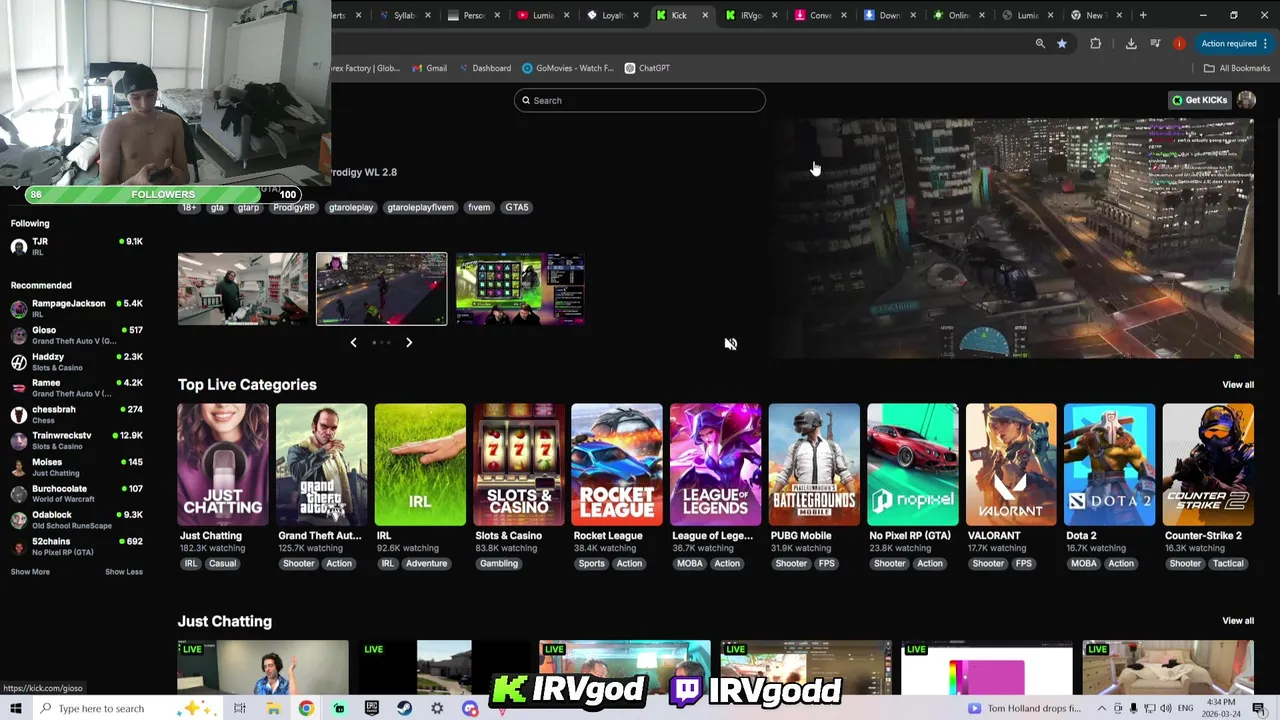This screenshot has width=1280, height=720.
Task: Open RampageJackson recommended channel
Action: 76,308
